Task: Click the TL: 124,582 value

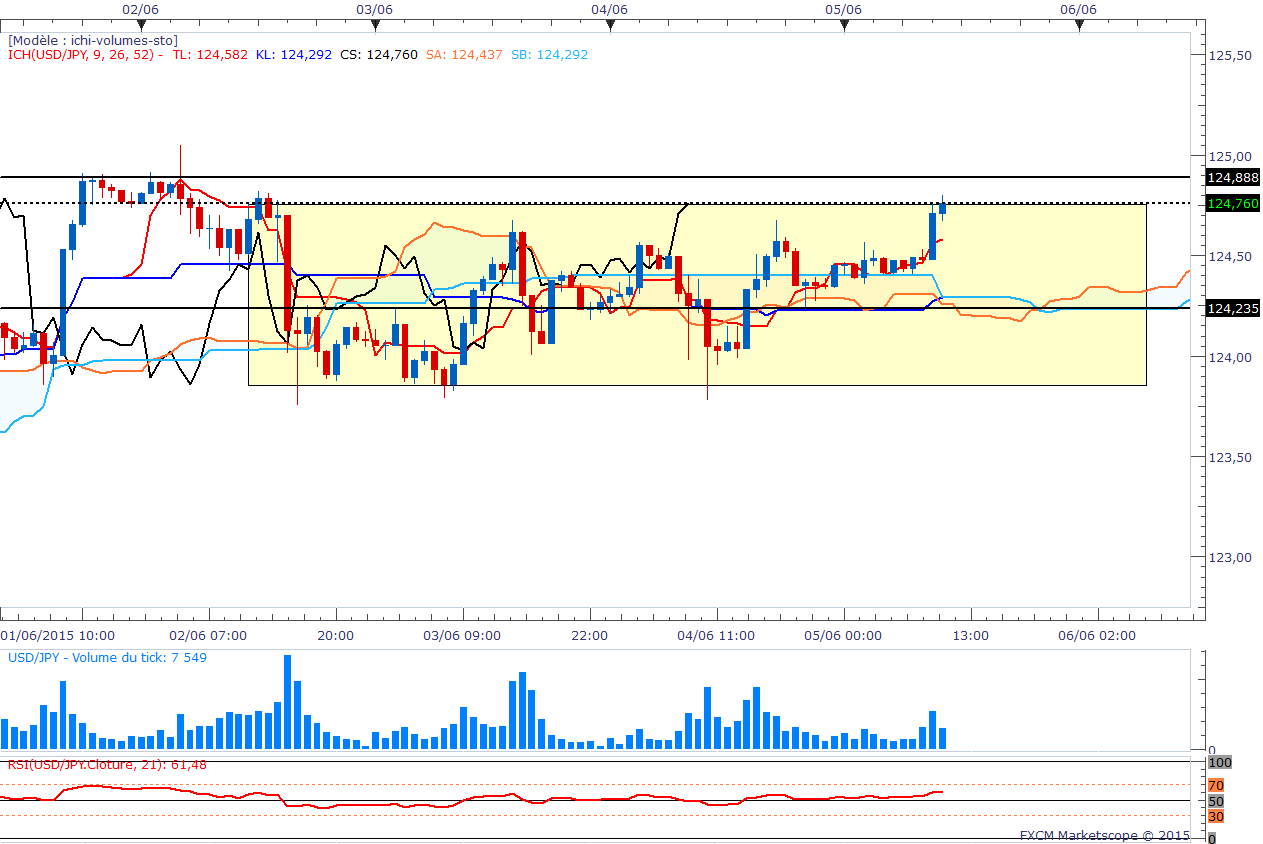Action: click(210, 55)
